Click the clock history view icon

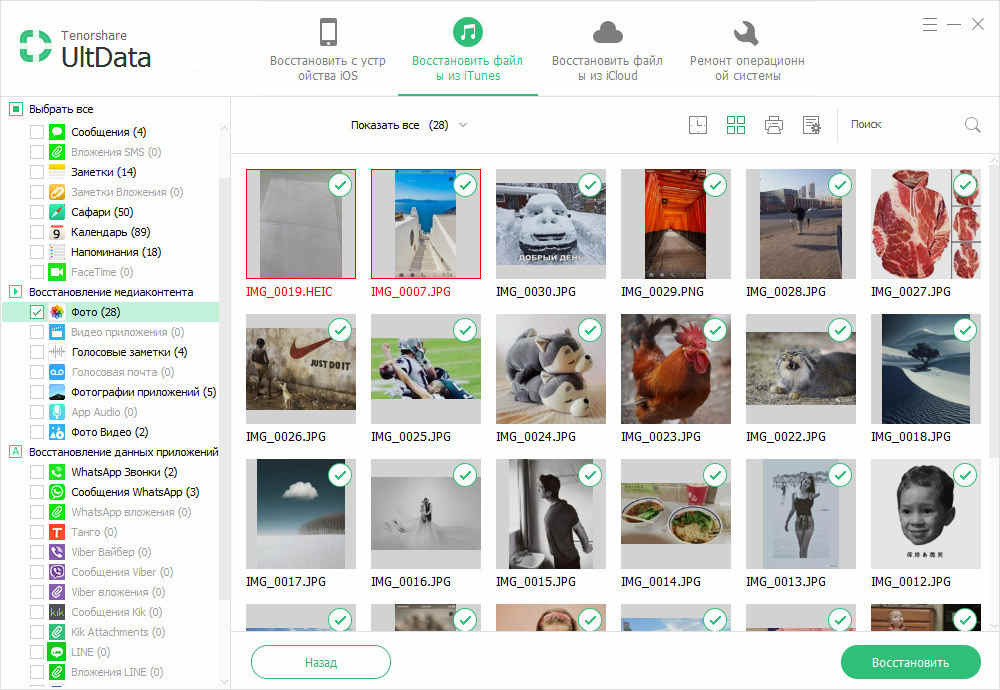(x=698, y=125)
